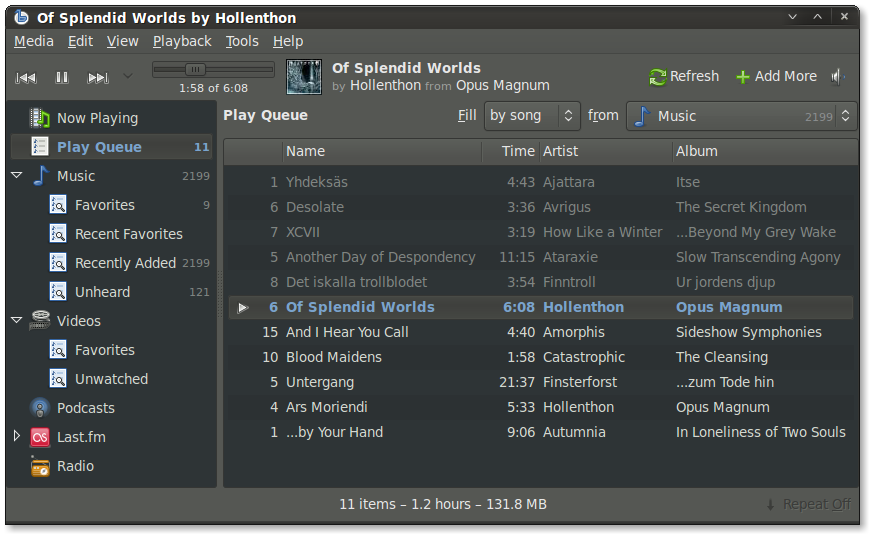Select the Untergang track
This screenshot has height=534, width=869.
[540, 382]
